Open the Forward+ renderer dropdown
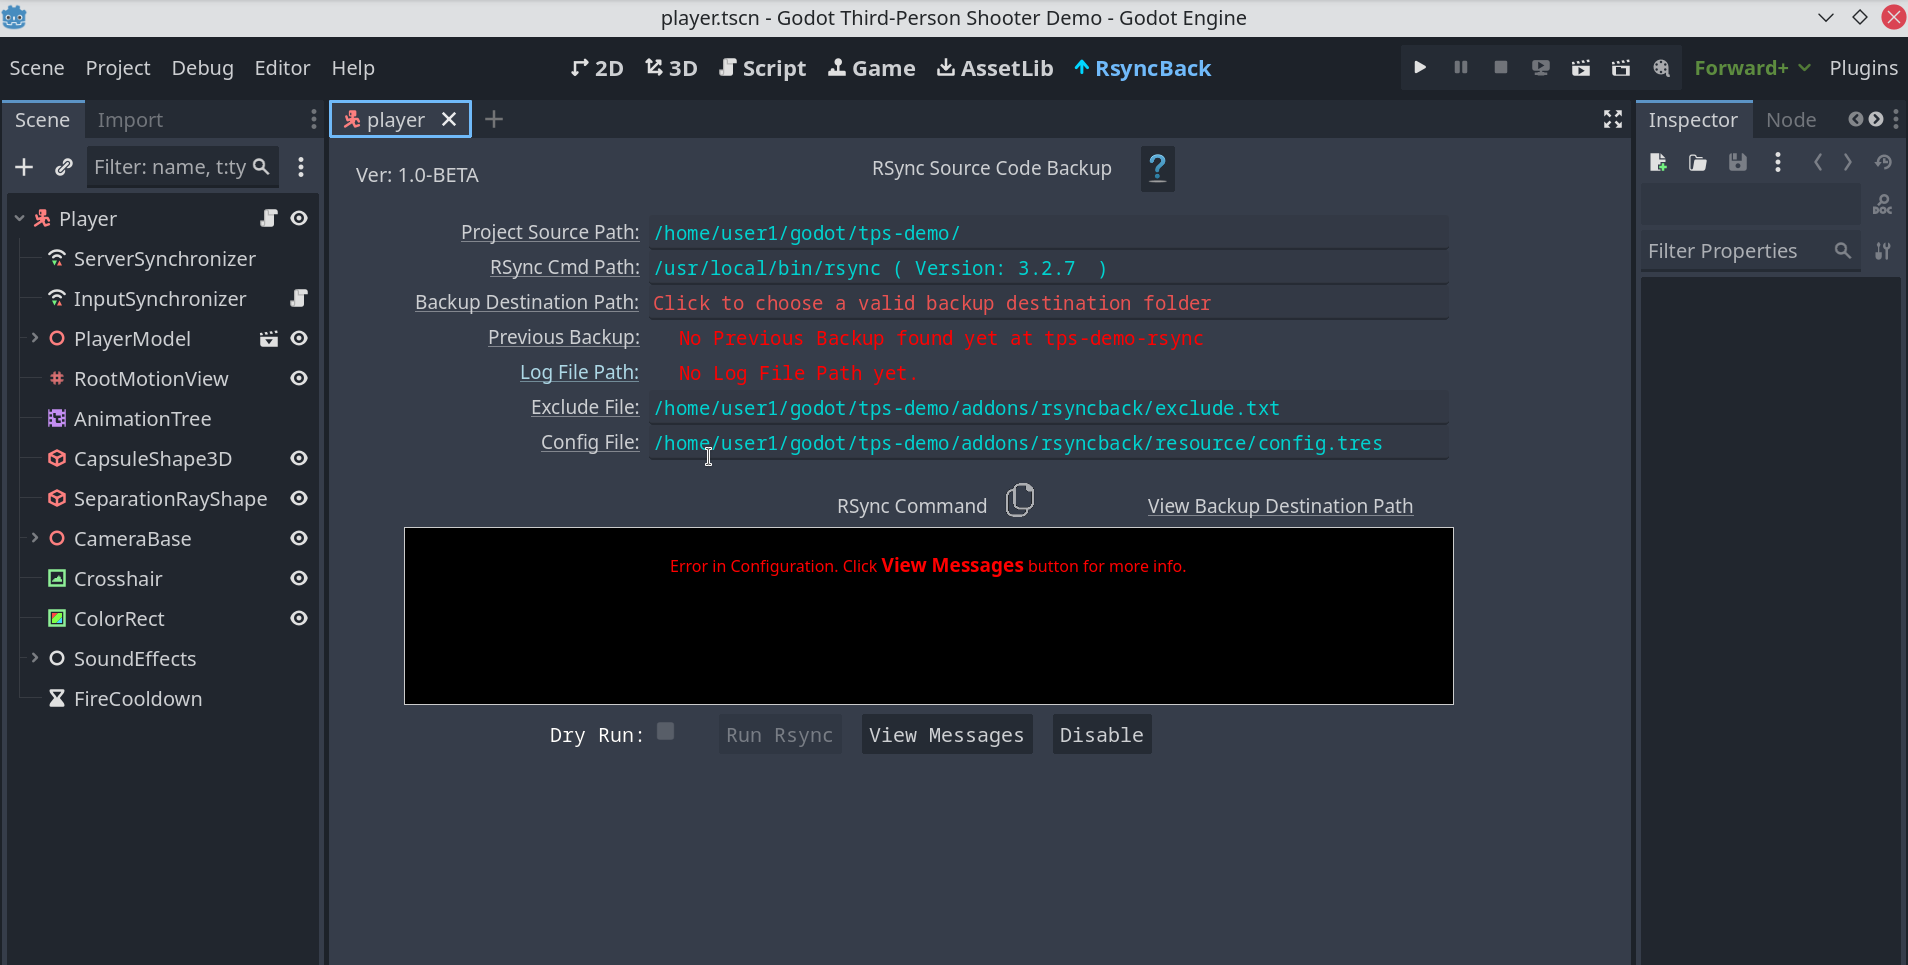Viewport: 1908px width, 965px height. [1752, 67]
